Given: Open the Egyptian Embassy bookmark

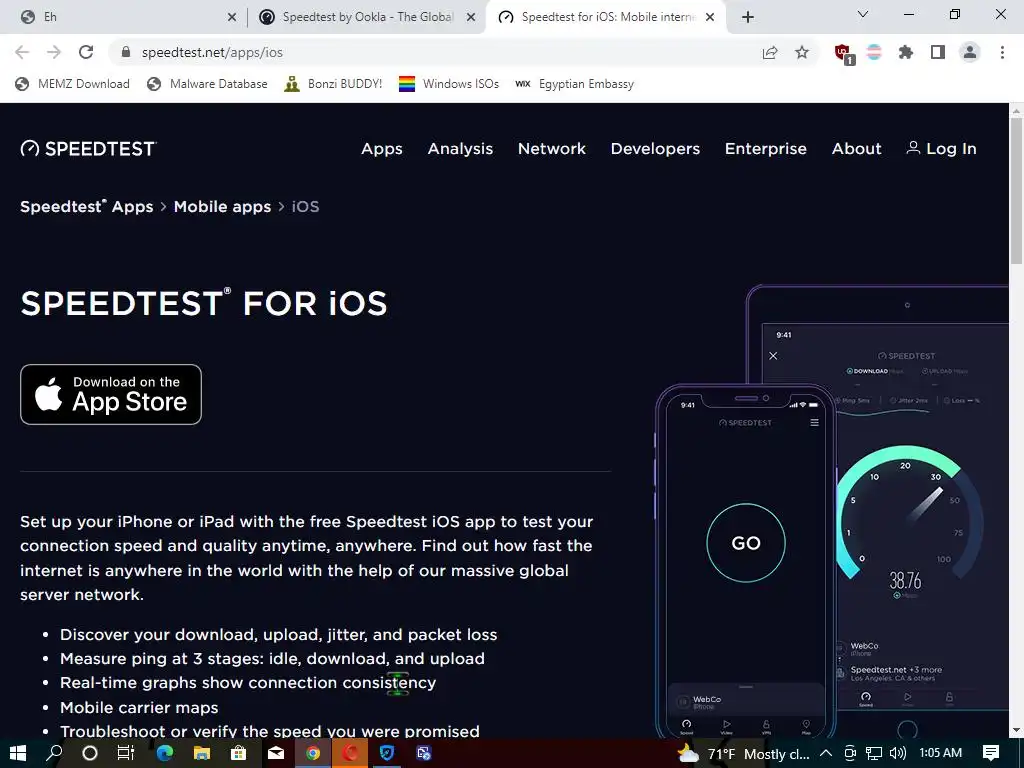Looking at the screenshot, I should pyautogui.click(x=575, y=84).
